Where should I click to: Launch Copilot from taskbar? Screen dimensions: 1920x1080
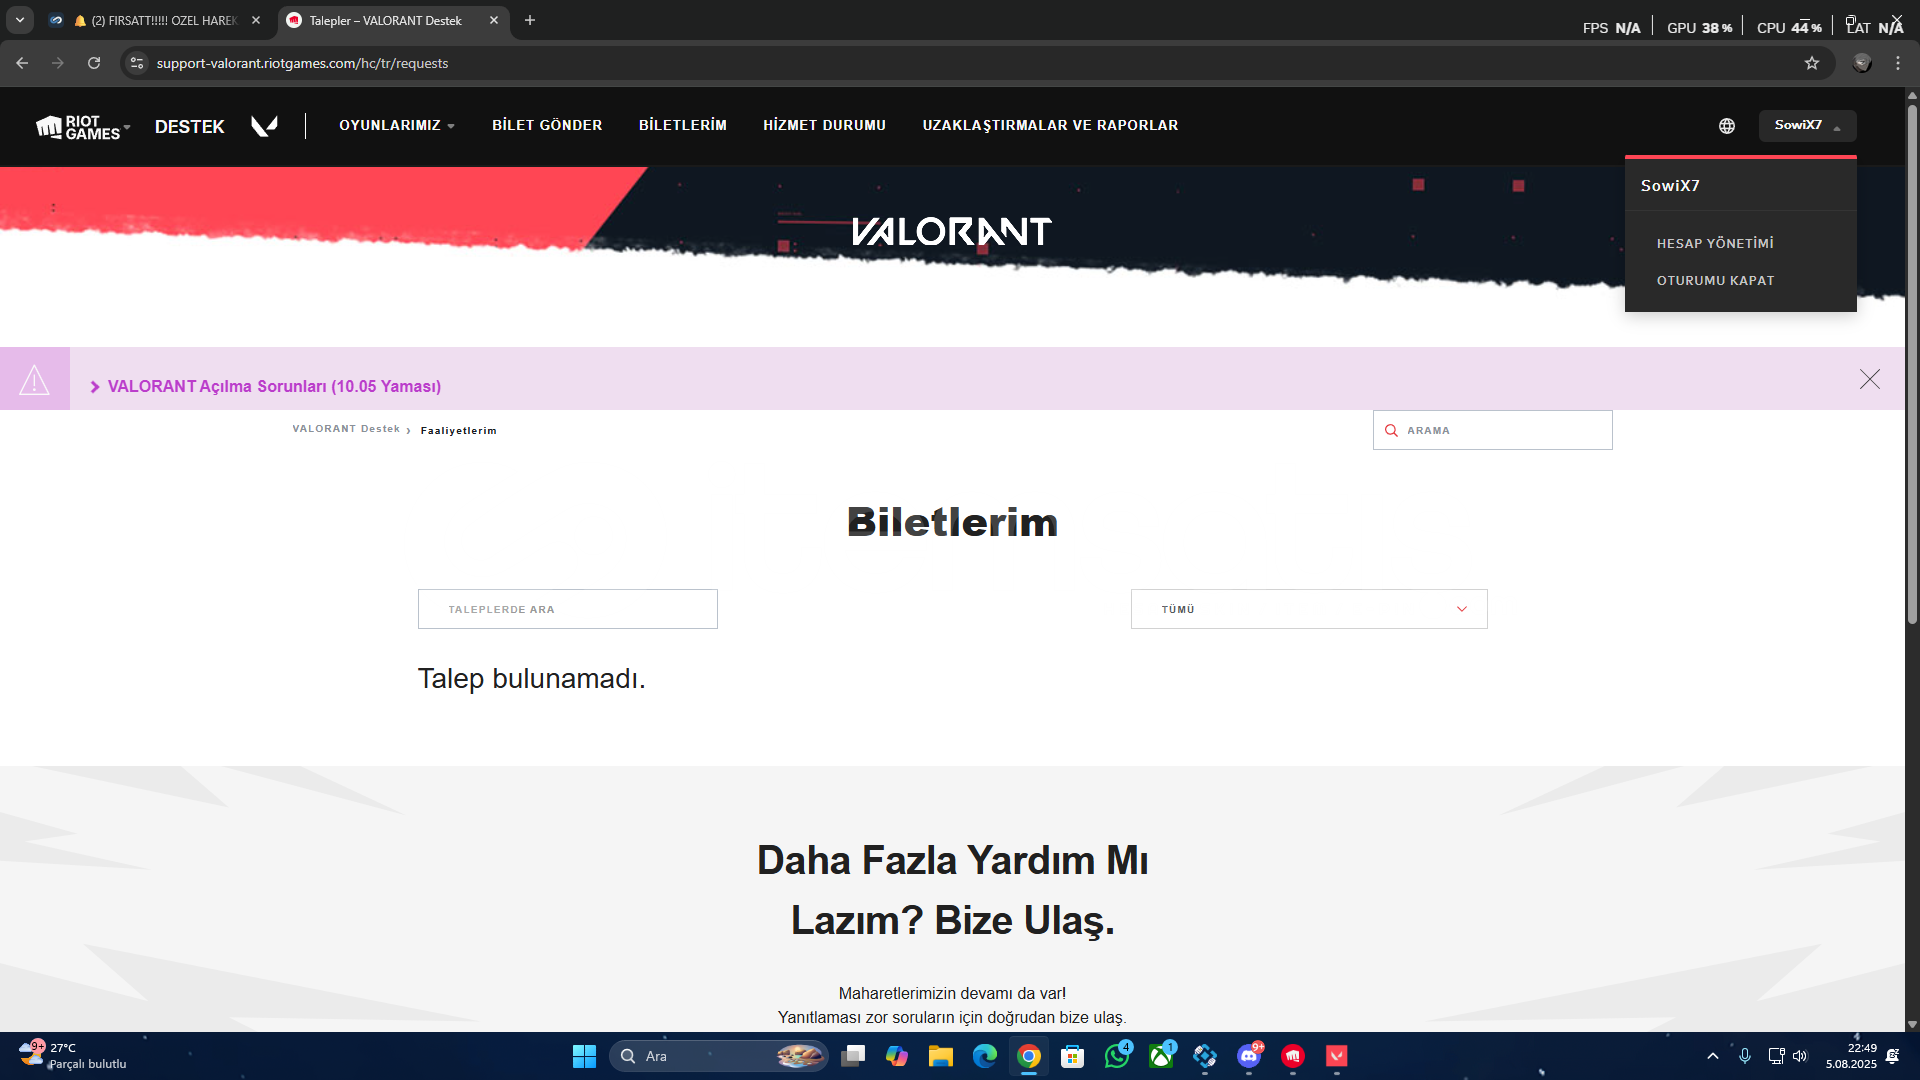897,1056
